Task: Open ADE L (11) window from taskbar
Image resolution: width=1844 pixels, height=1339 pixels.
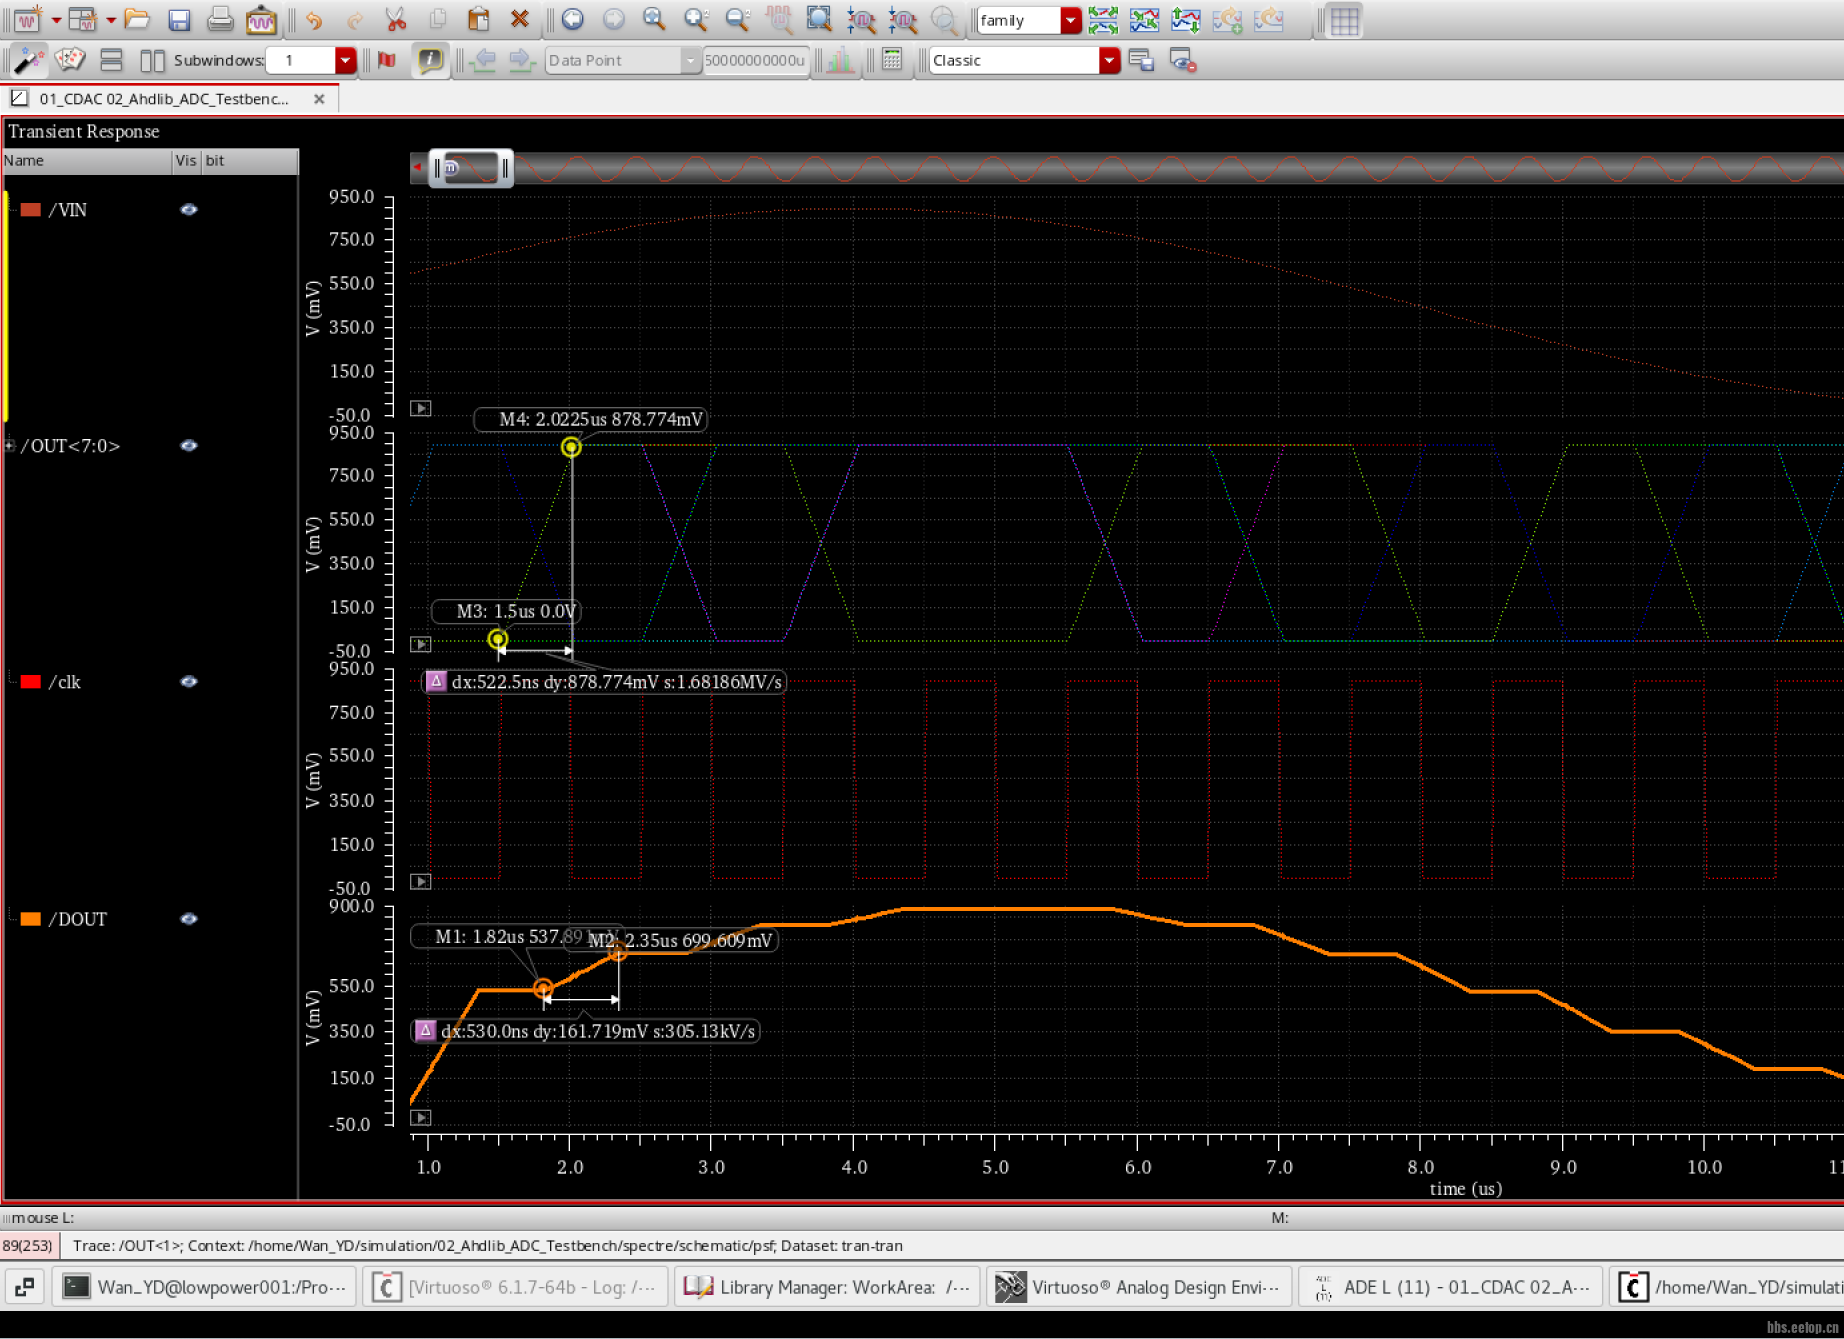Action: tap(1451, 1286)
